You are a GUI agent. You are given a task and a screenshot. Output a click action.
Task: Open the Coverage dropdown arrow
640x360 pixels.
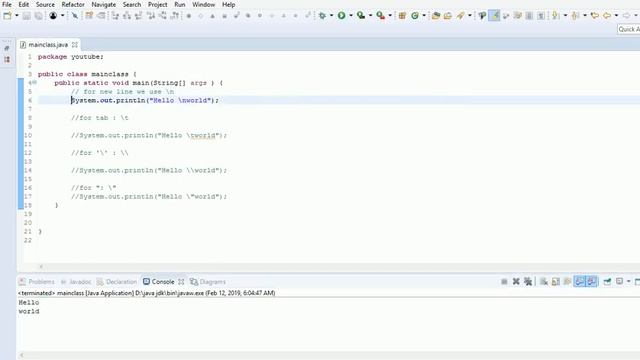(x=370, y=16)
